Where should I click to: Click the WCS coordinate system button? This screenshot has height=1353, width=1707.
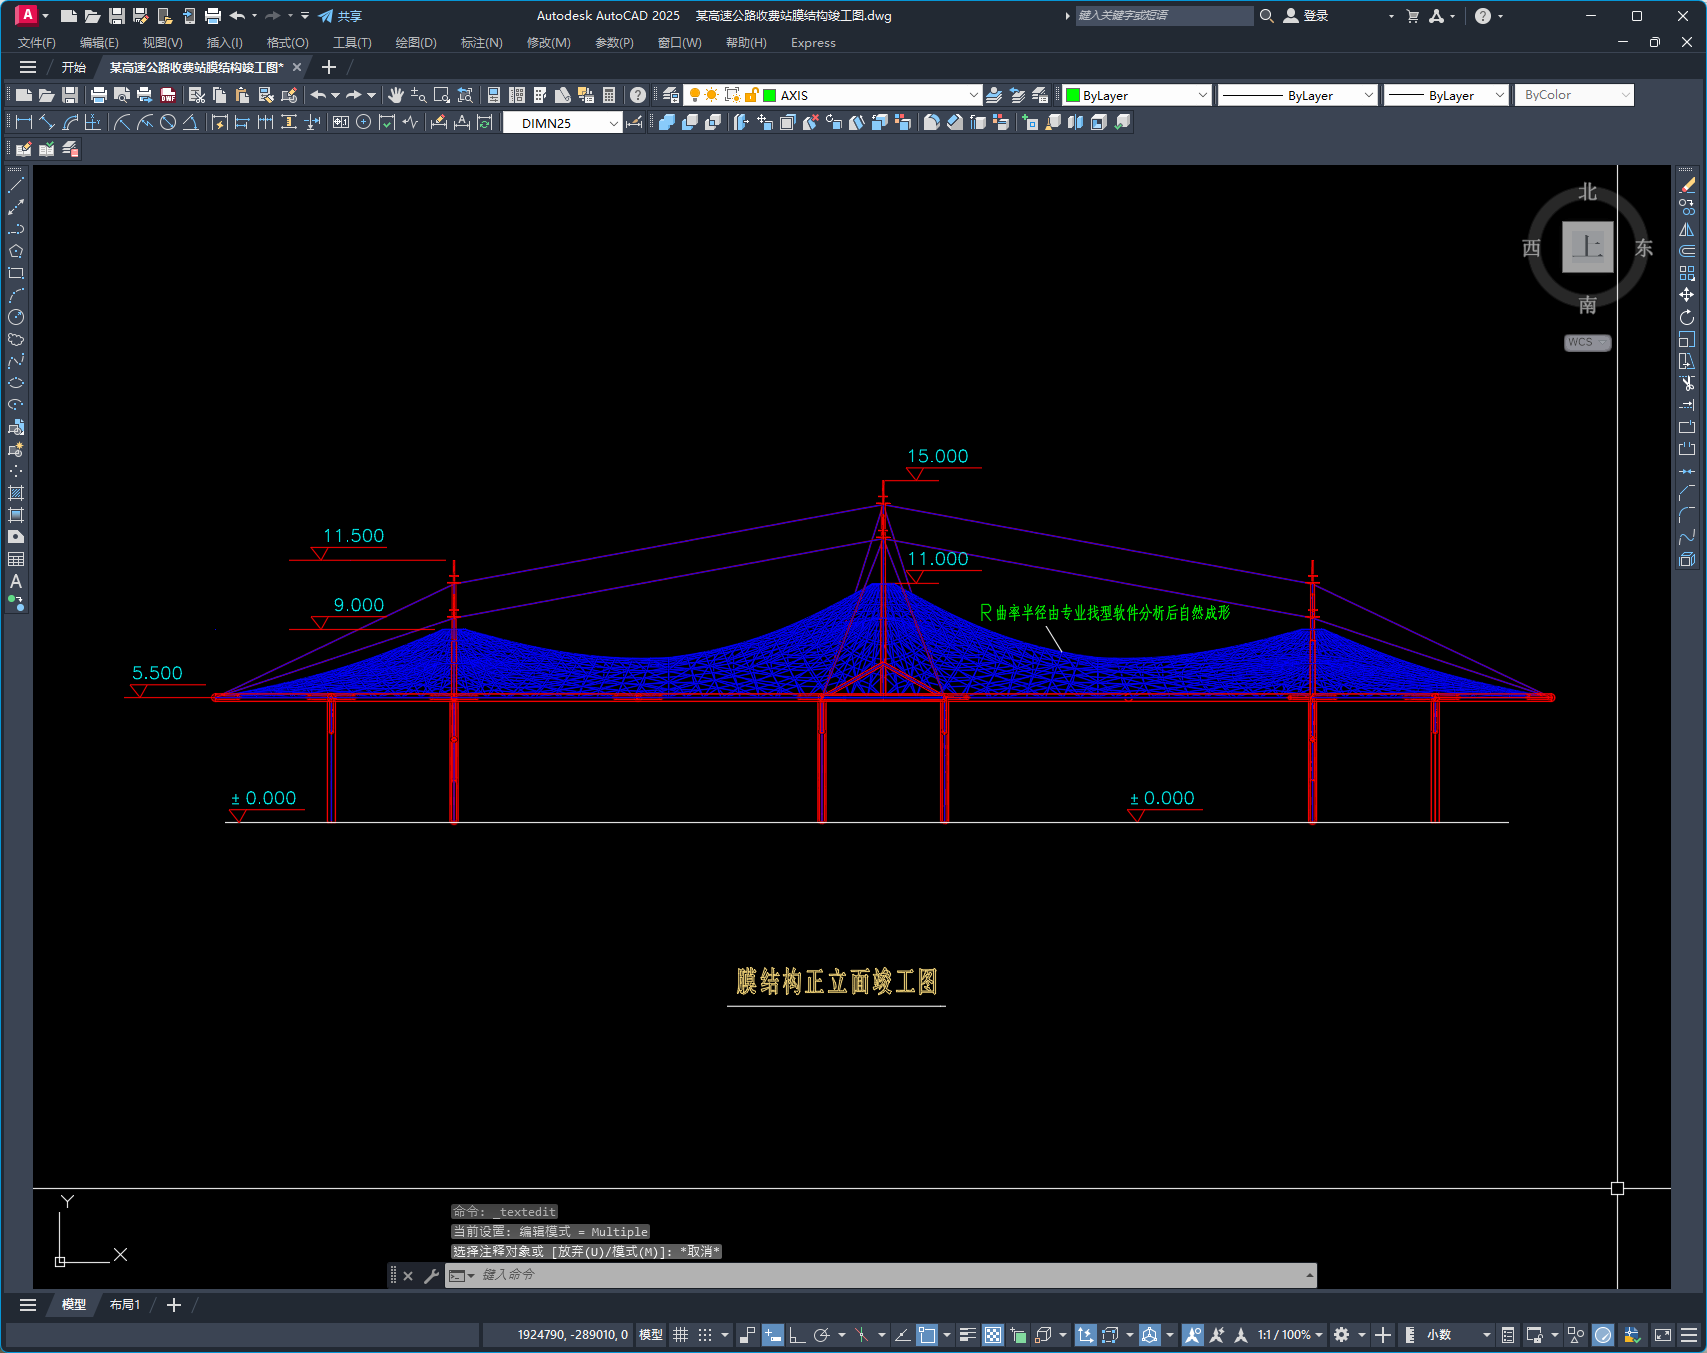click(1587, 342)
